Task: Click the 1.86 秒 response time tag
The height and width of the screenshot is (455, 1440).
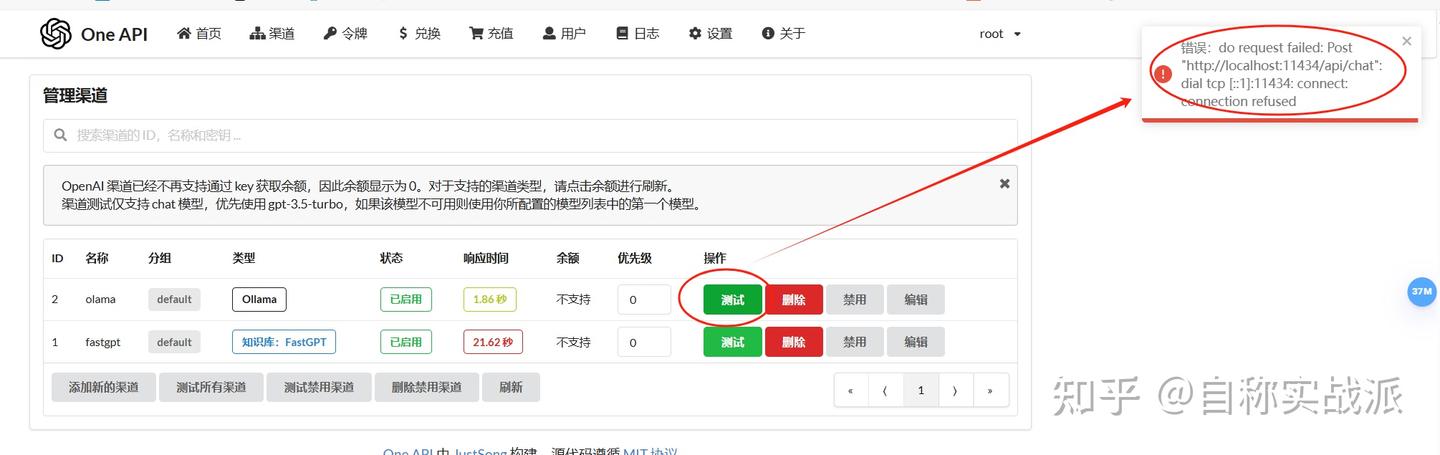Action: 490,299
